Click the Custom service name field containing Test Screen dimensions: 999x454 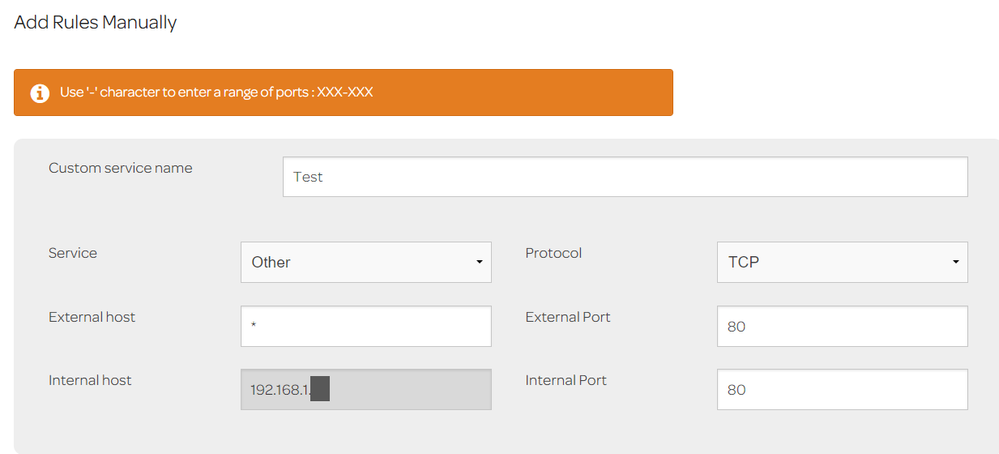pyautogui.click(x=625, y=177)
